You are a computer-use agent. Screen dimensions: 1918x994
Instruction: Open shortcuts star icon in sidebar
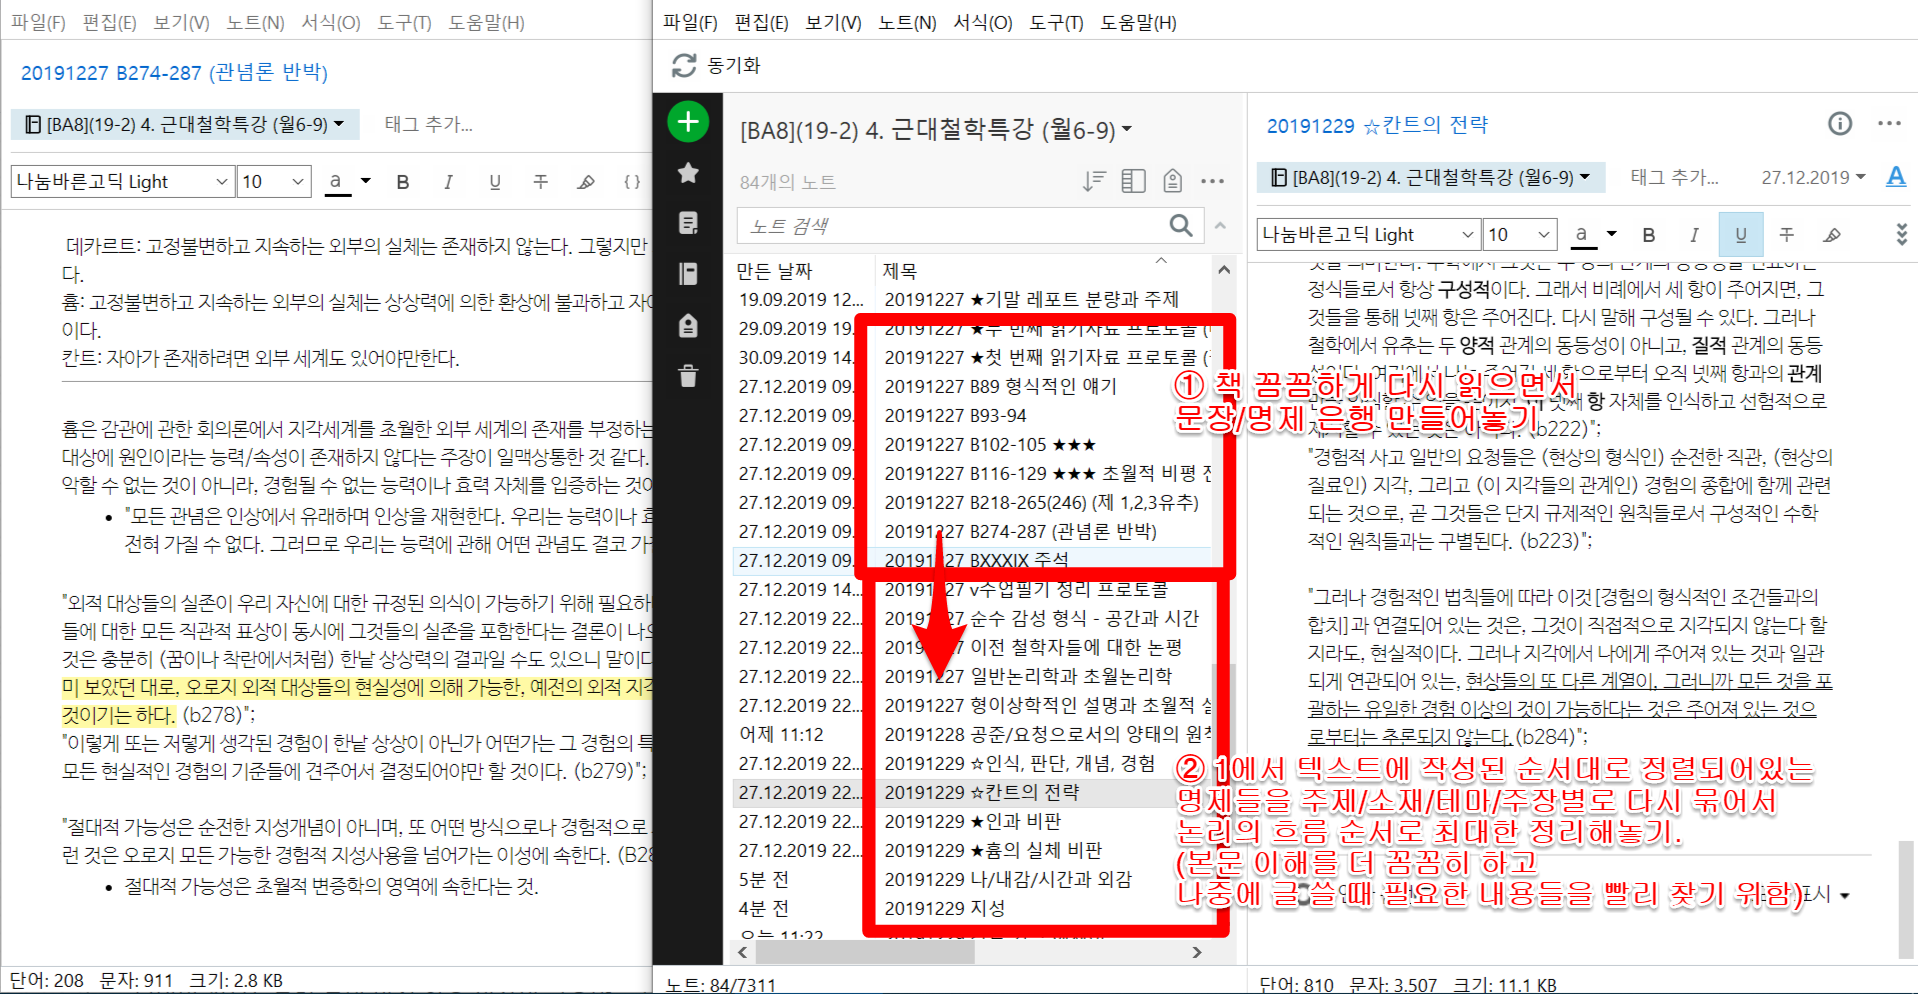click(x=688, y=173)
